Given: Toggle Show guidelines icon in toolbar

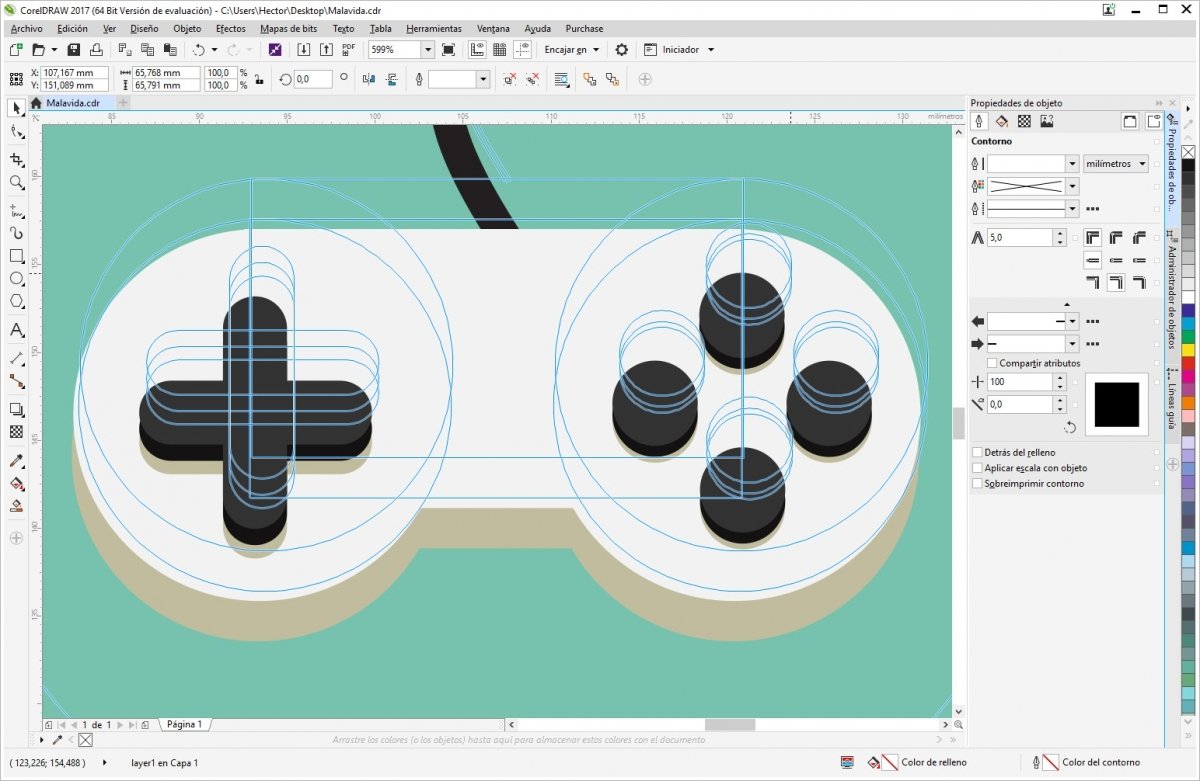Looking at the screenshot, I should click(x=522, y=49).
